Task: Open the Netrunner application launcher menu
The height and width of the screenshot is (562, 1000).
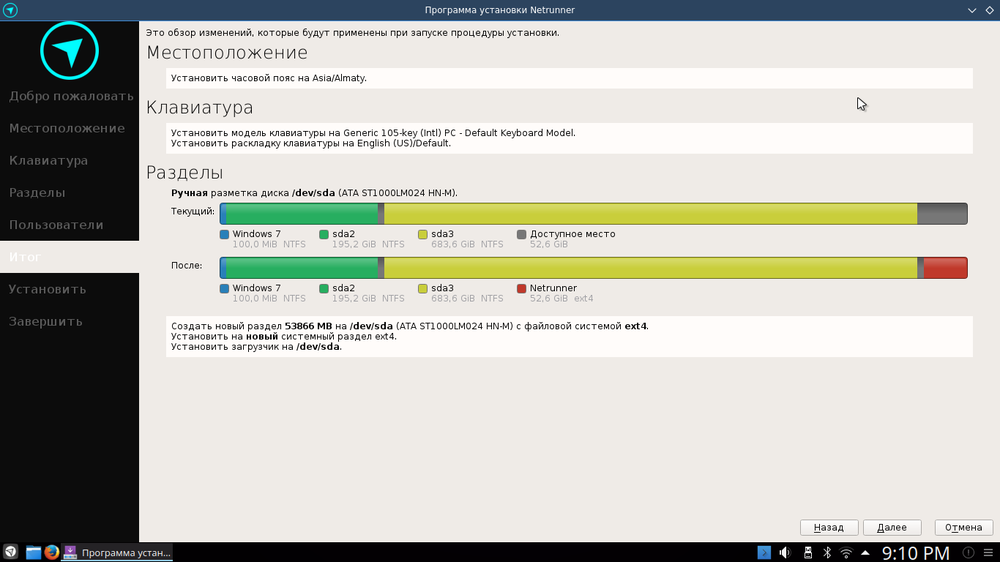Action: 10,552
